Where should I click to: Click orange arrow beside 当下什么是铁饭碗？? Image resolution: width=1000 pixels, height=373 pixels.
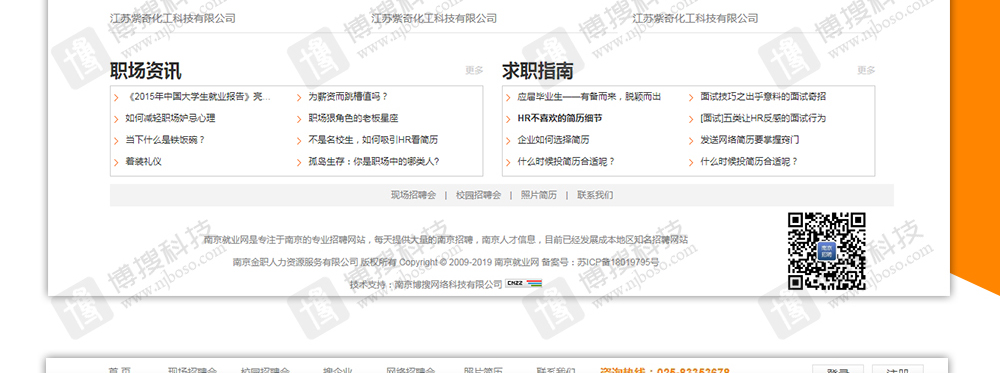click(x=116, y=141)
